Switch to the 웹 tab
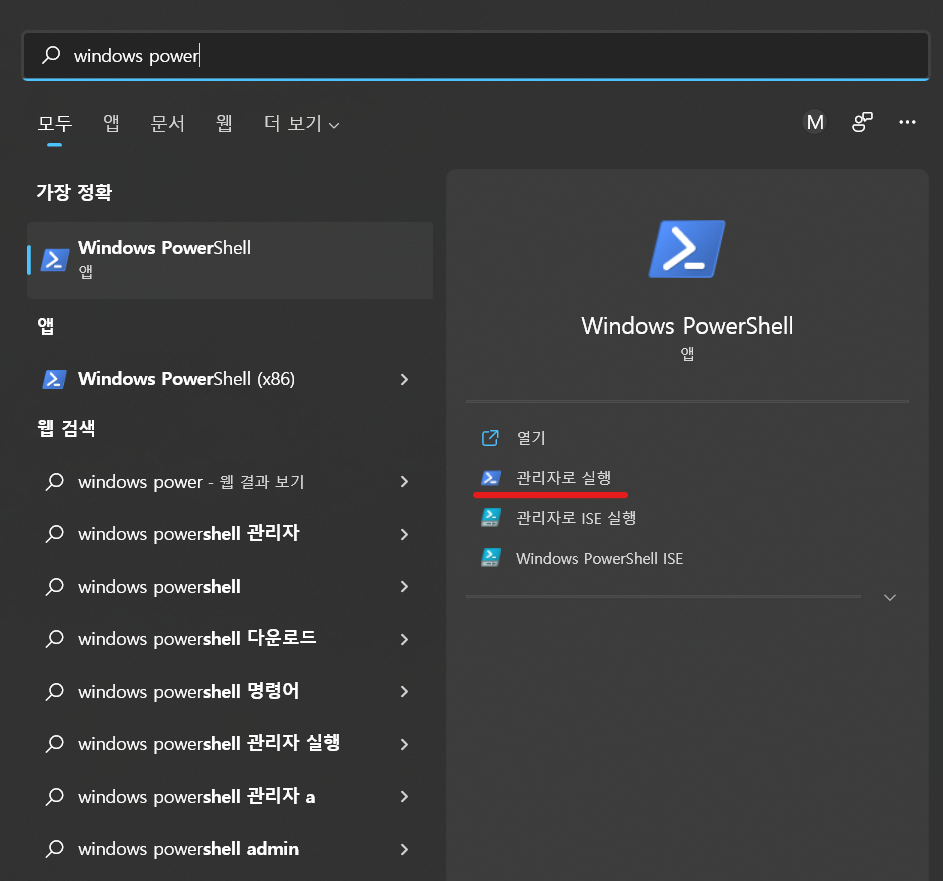Screen dimensions: 943x881 224,123
